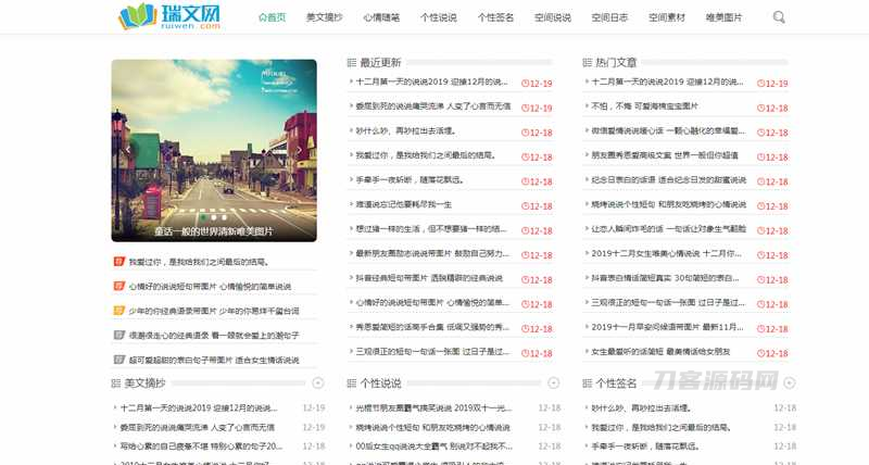Select 空间日志 in the navigation bar
Screen dimensions: 869x465
point(609,18)
